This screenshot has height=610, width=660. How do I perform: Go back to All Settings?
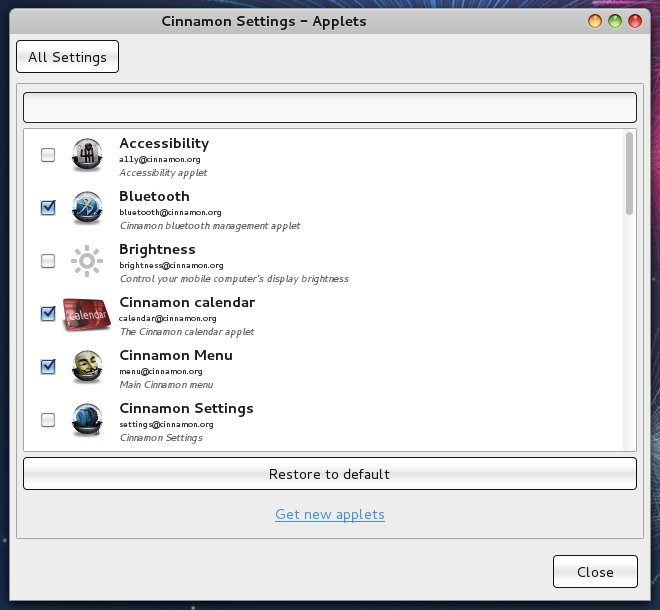click(x=67, y=57)
